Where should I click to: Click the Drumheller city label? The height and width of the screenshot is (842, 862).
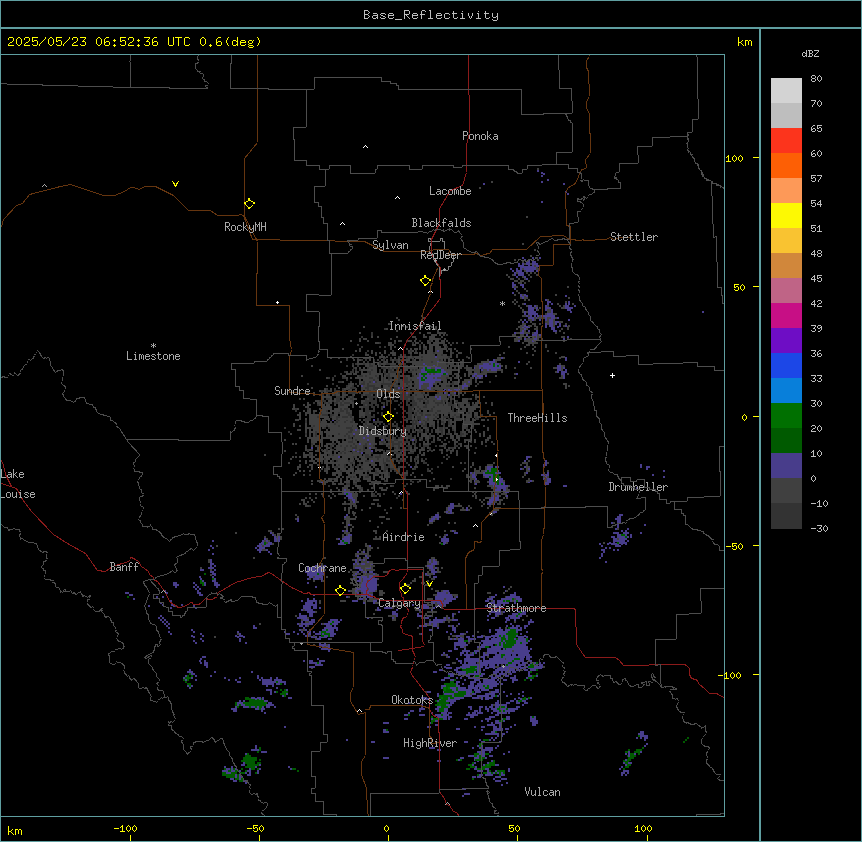coord(638,487)
